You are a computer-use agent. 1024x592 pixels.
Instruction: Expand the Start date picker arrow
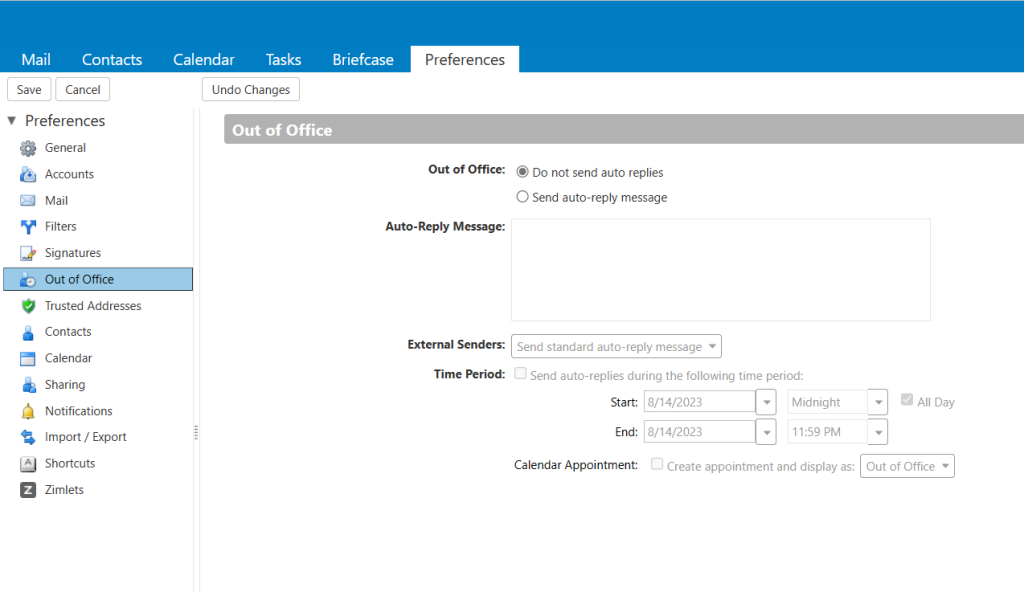[766, 402]
